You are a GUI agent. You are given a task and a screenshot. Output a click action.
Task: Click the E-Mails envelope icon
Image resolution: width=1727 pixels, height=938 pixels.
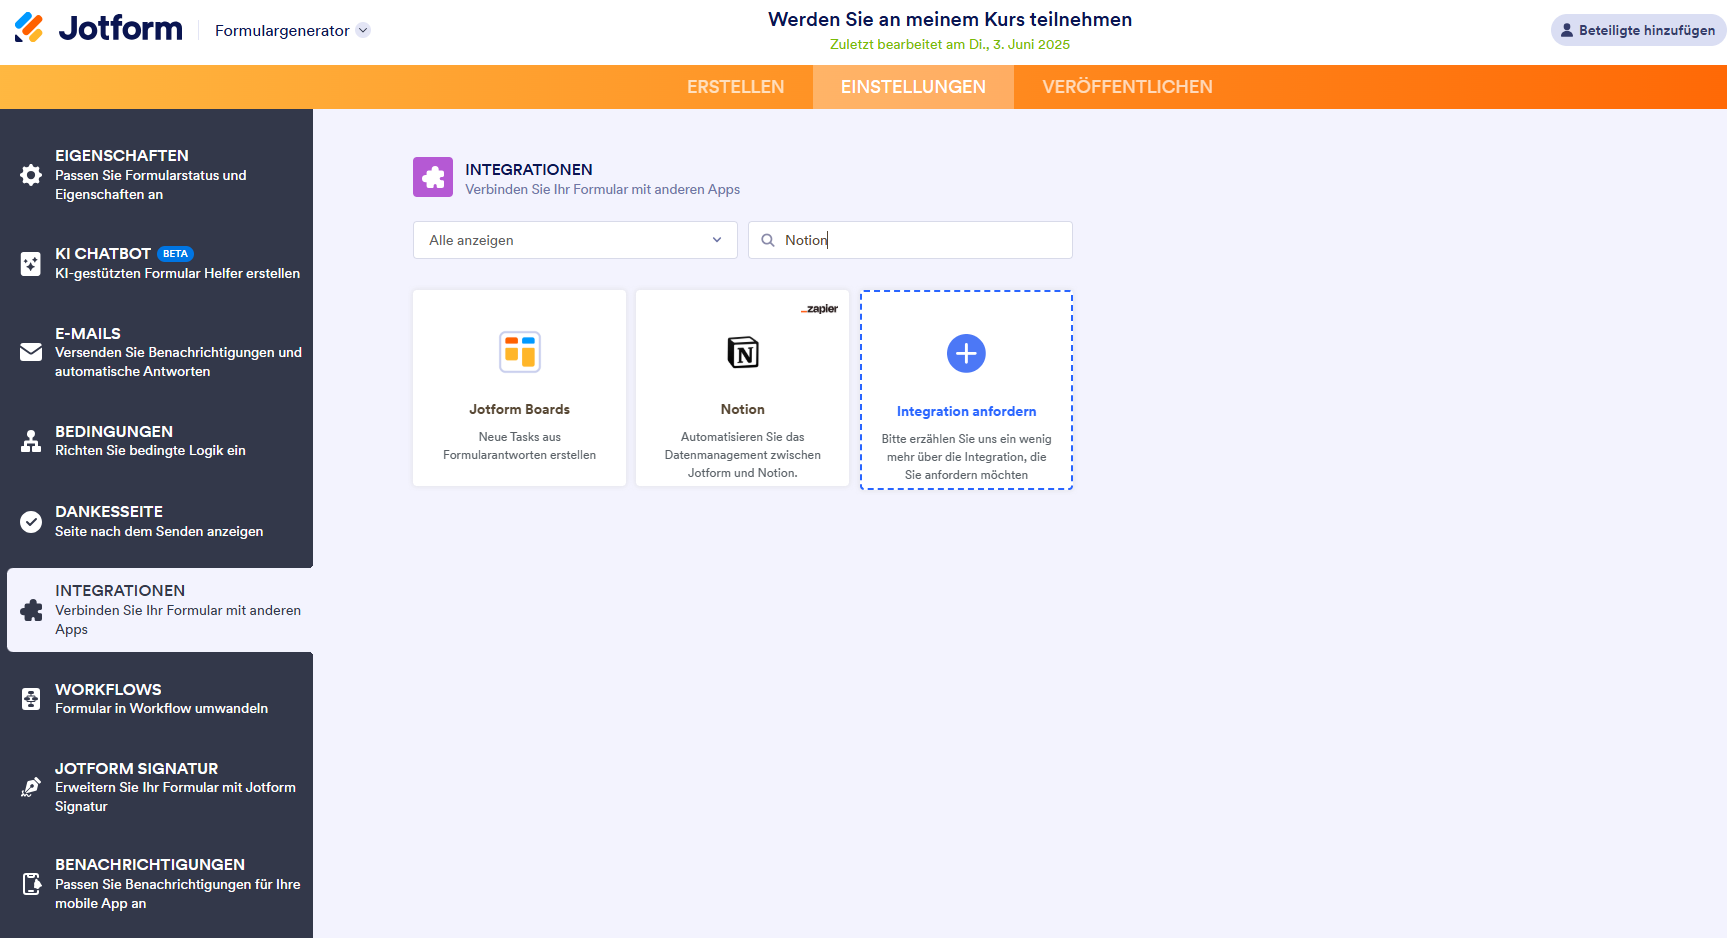tap(31, 352)
